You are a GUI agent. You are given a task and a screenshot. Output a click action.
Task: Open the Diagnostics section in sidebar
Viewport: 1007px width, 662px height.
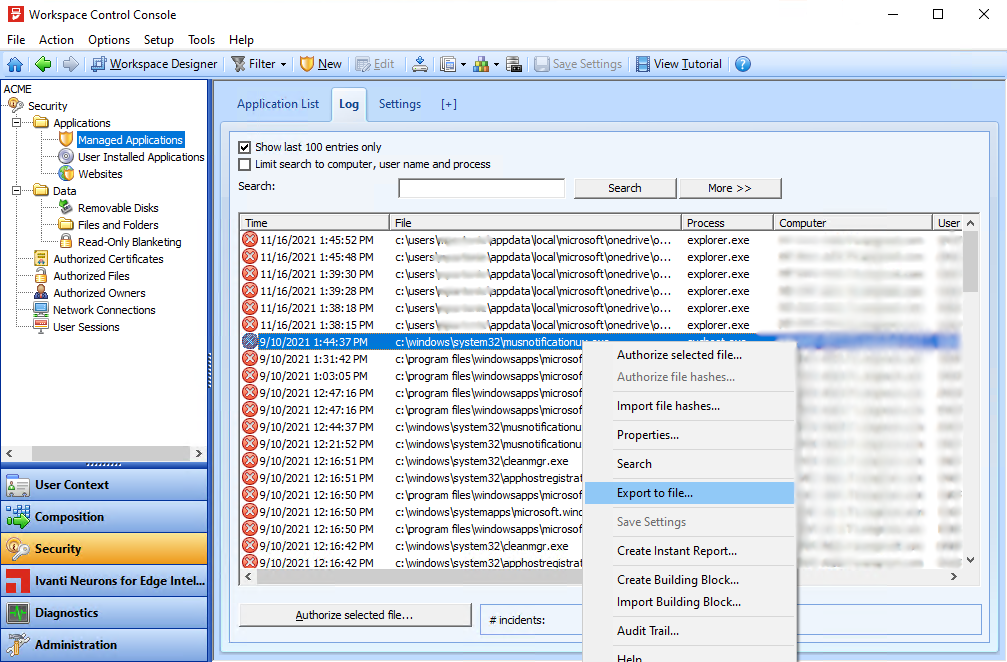click(66, 613)
